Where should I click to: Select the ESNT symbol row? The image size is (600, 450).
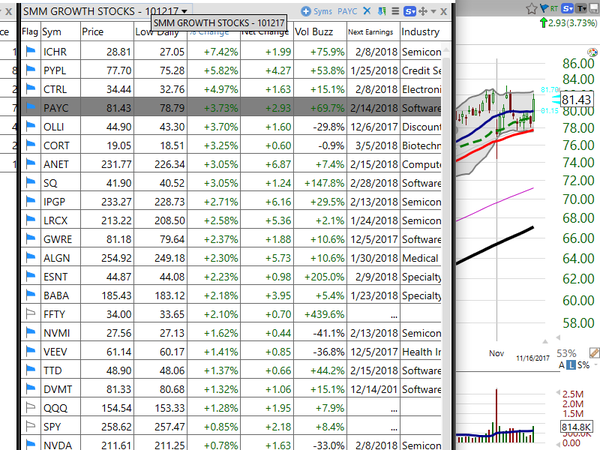pos(231,276)
